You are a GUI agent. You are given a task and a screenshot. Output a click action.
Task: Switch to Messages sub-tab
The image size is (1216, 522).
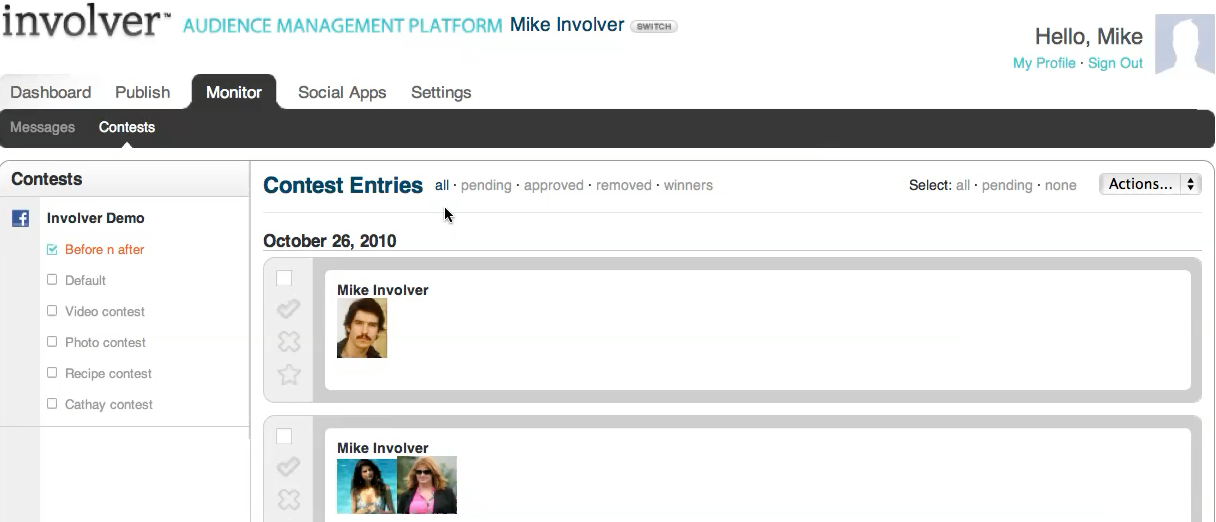click(43, 127)
